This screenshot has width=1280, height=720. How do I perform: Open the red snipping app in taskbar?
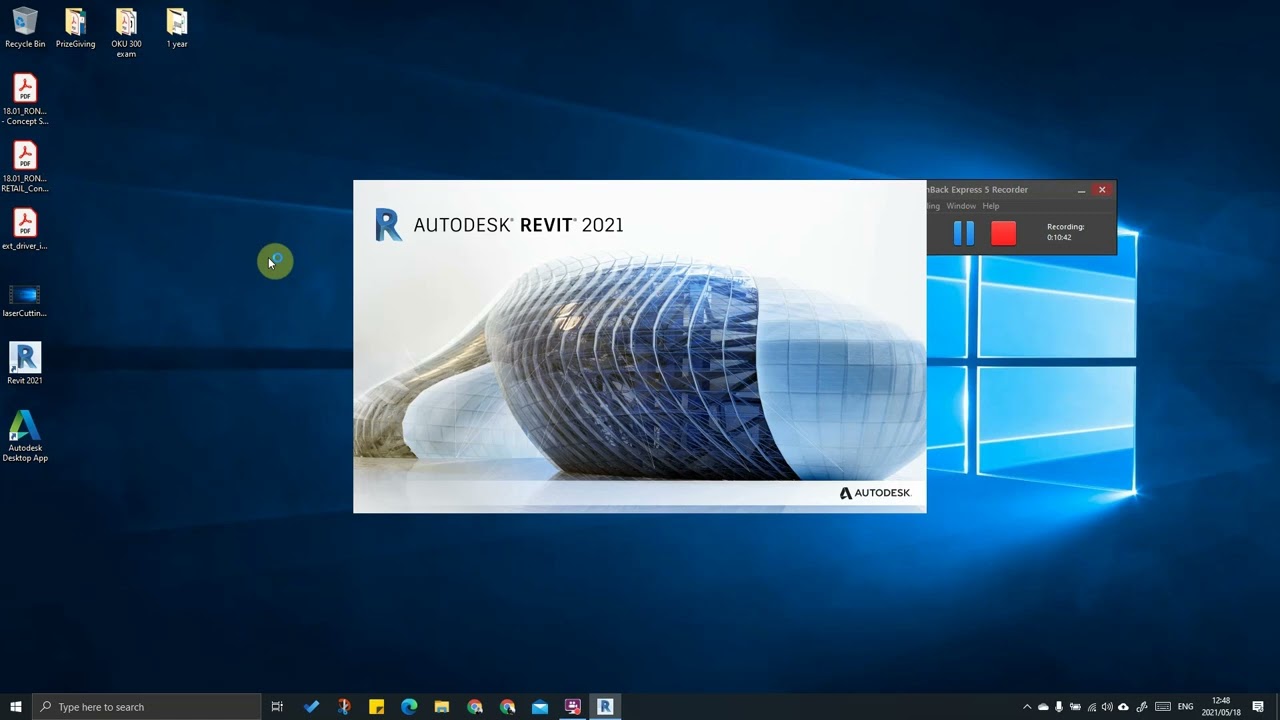[x=344, y=707]
